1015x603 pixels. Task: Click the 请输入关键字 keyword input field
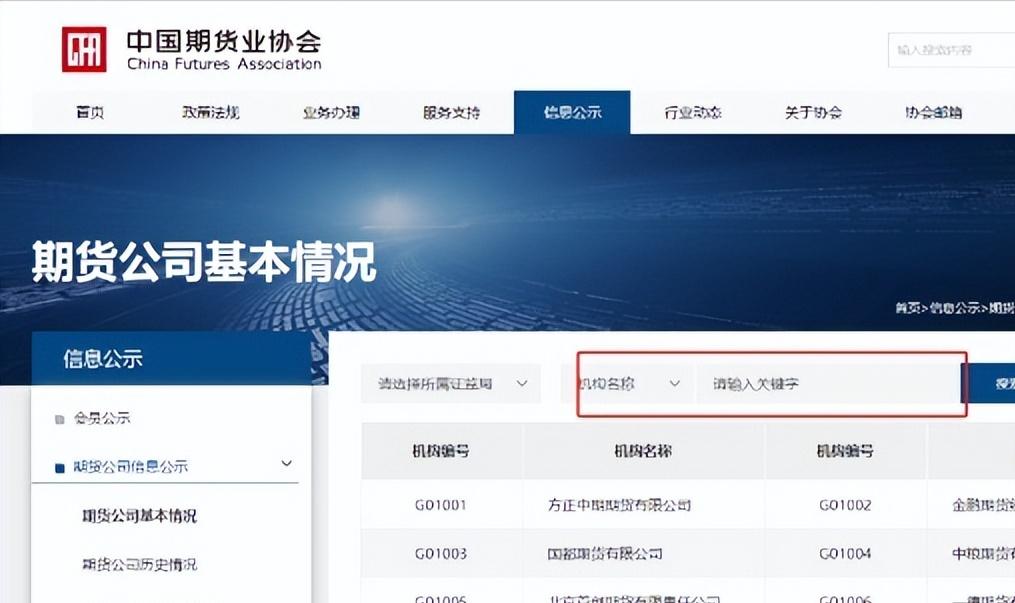click(x=830, y=383)
